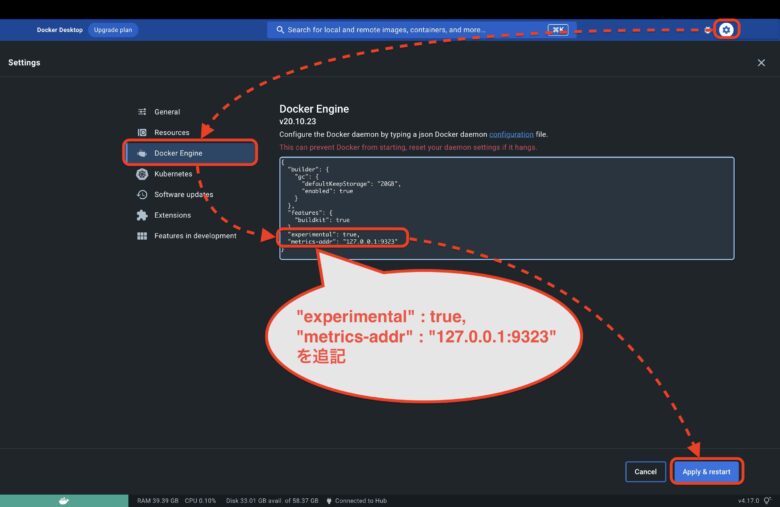Click the feedback icon in status bar

pyautogui.click(x=768, y=501)
